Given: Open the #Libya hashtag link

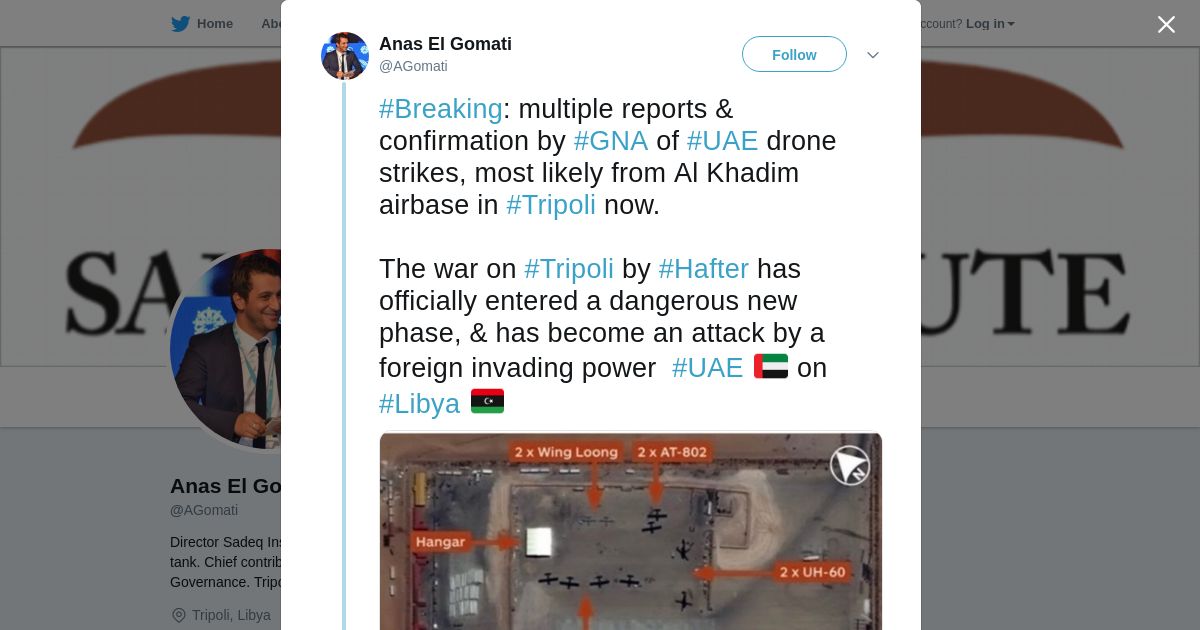Looking at the screenshot, I should coord(420,404).
